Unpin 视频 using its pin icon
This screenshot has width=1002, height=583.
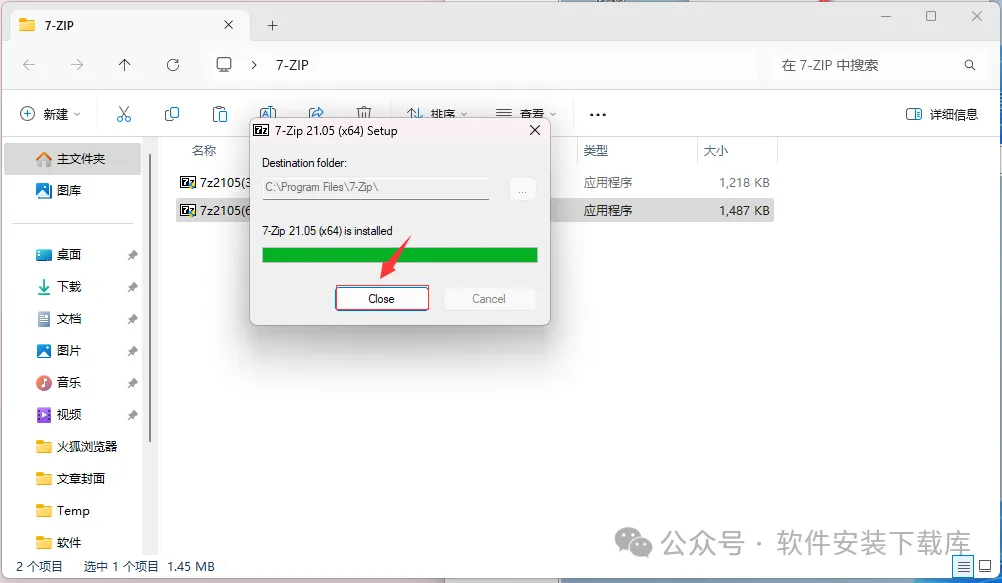click(x=132, y=415)
